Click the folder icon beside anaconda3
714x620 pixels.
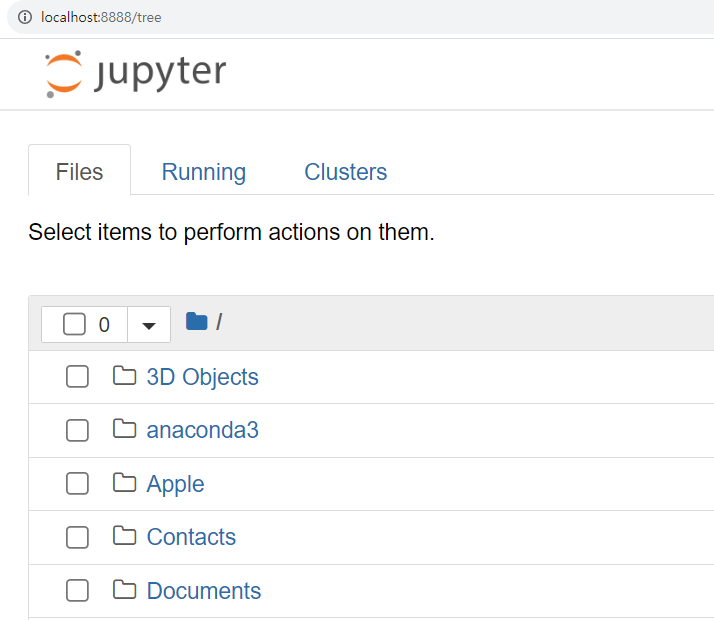(x=124, y=429)
